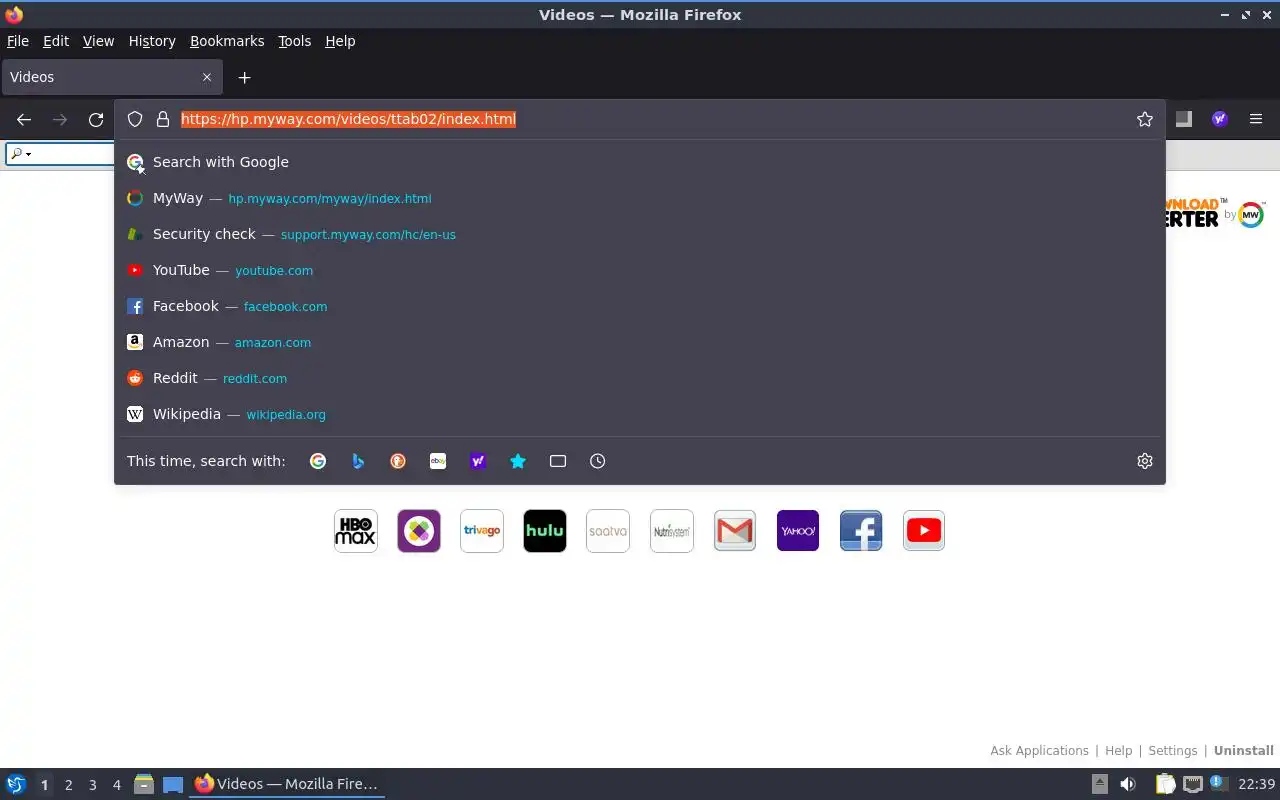The image size is (1280, 800).
Task: Search this time with eBay icon
Action: coord(438,461)
